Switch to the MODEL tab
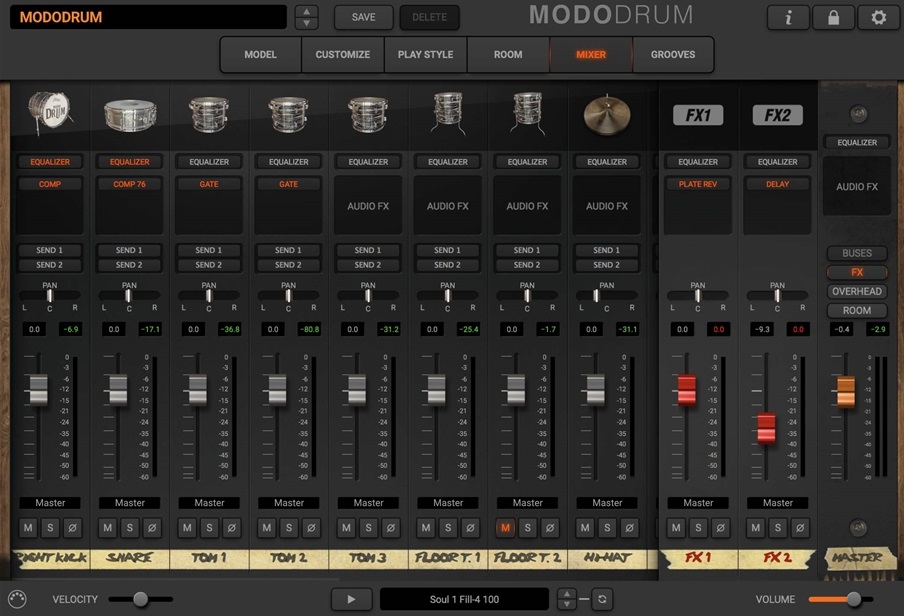904x616 pixels. (x=261, y=54)
